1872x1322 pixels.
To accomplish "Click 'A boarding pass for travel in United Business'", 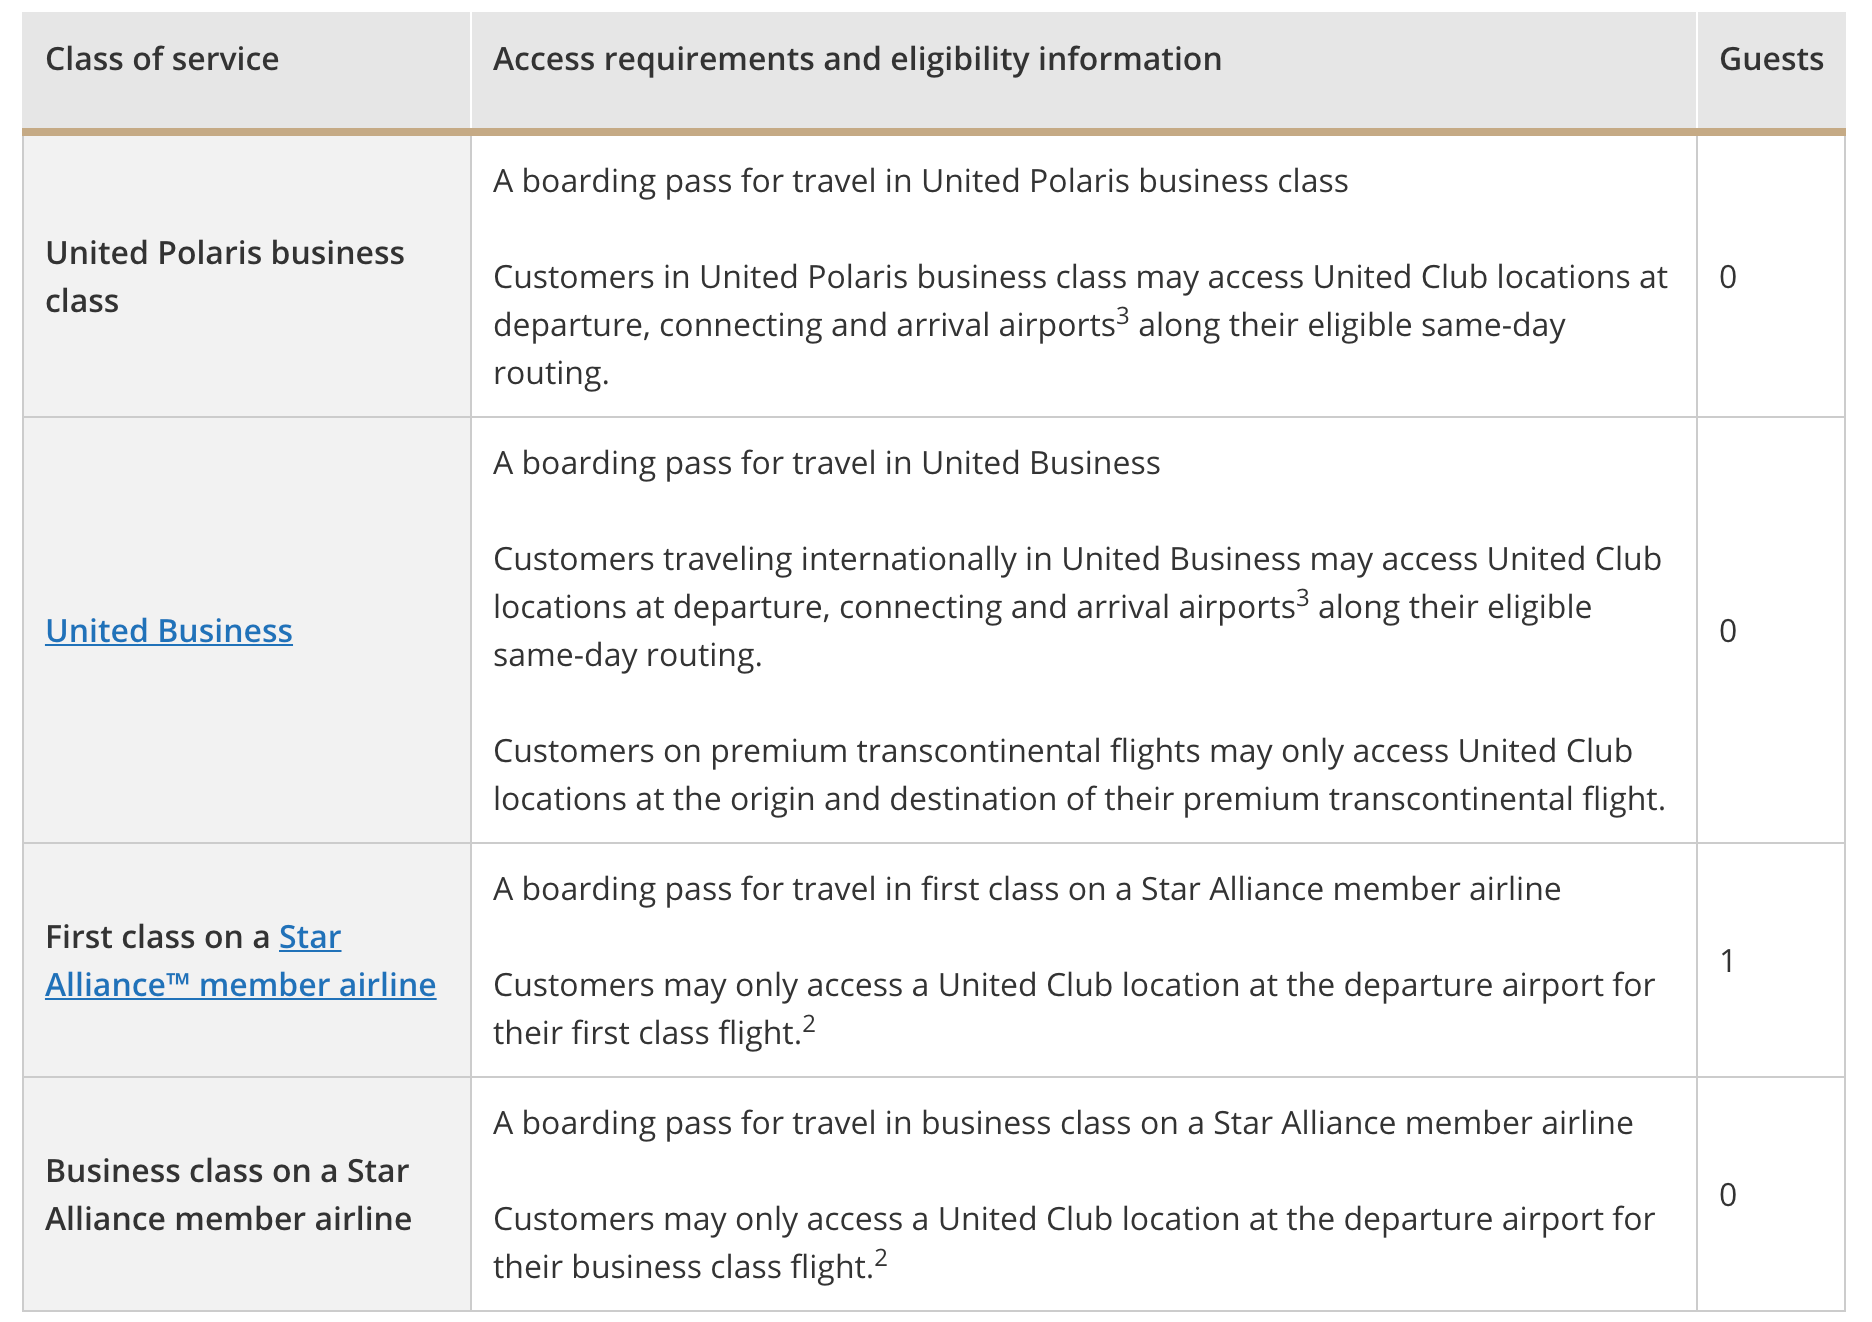I will (827, 463).
